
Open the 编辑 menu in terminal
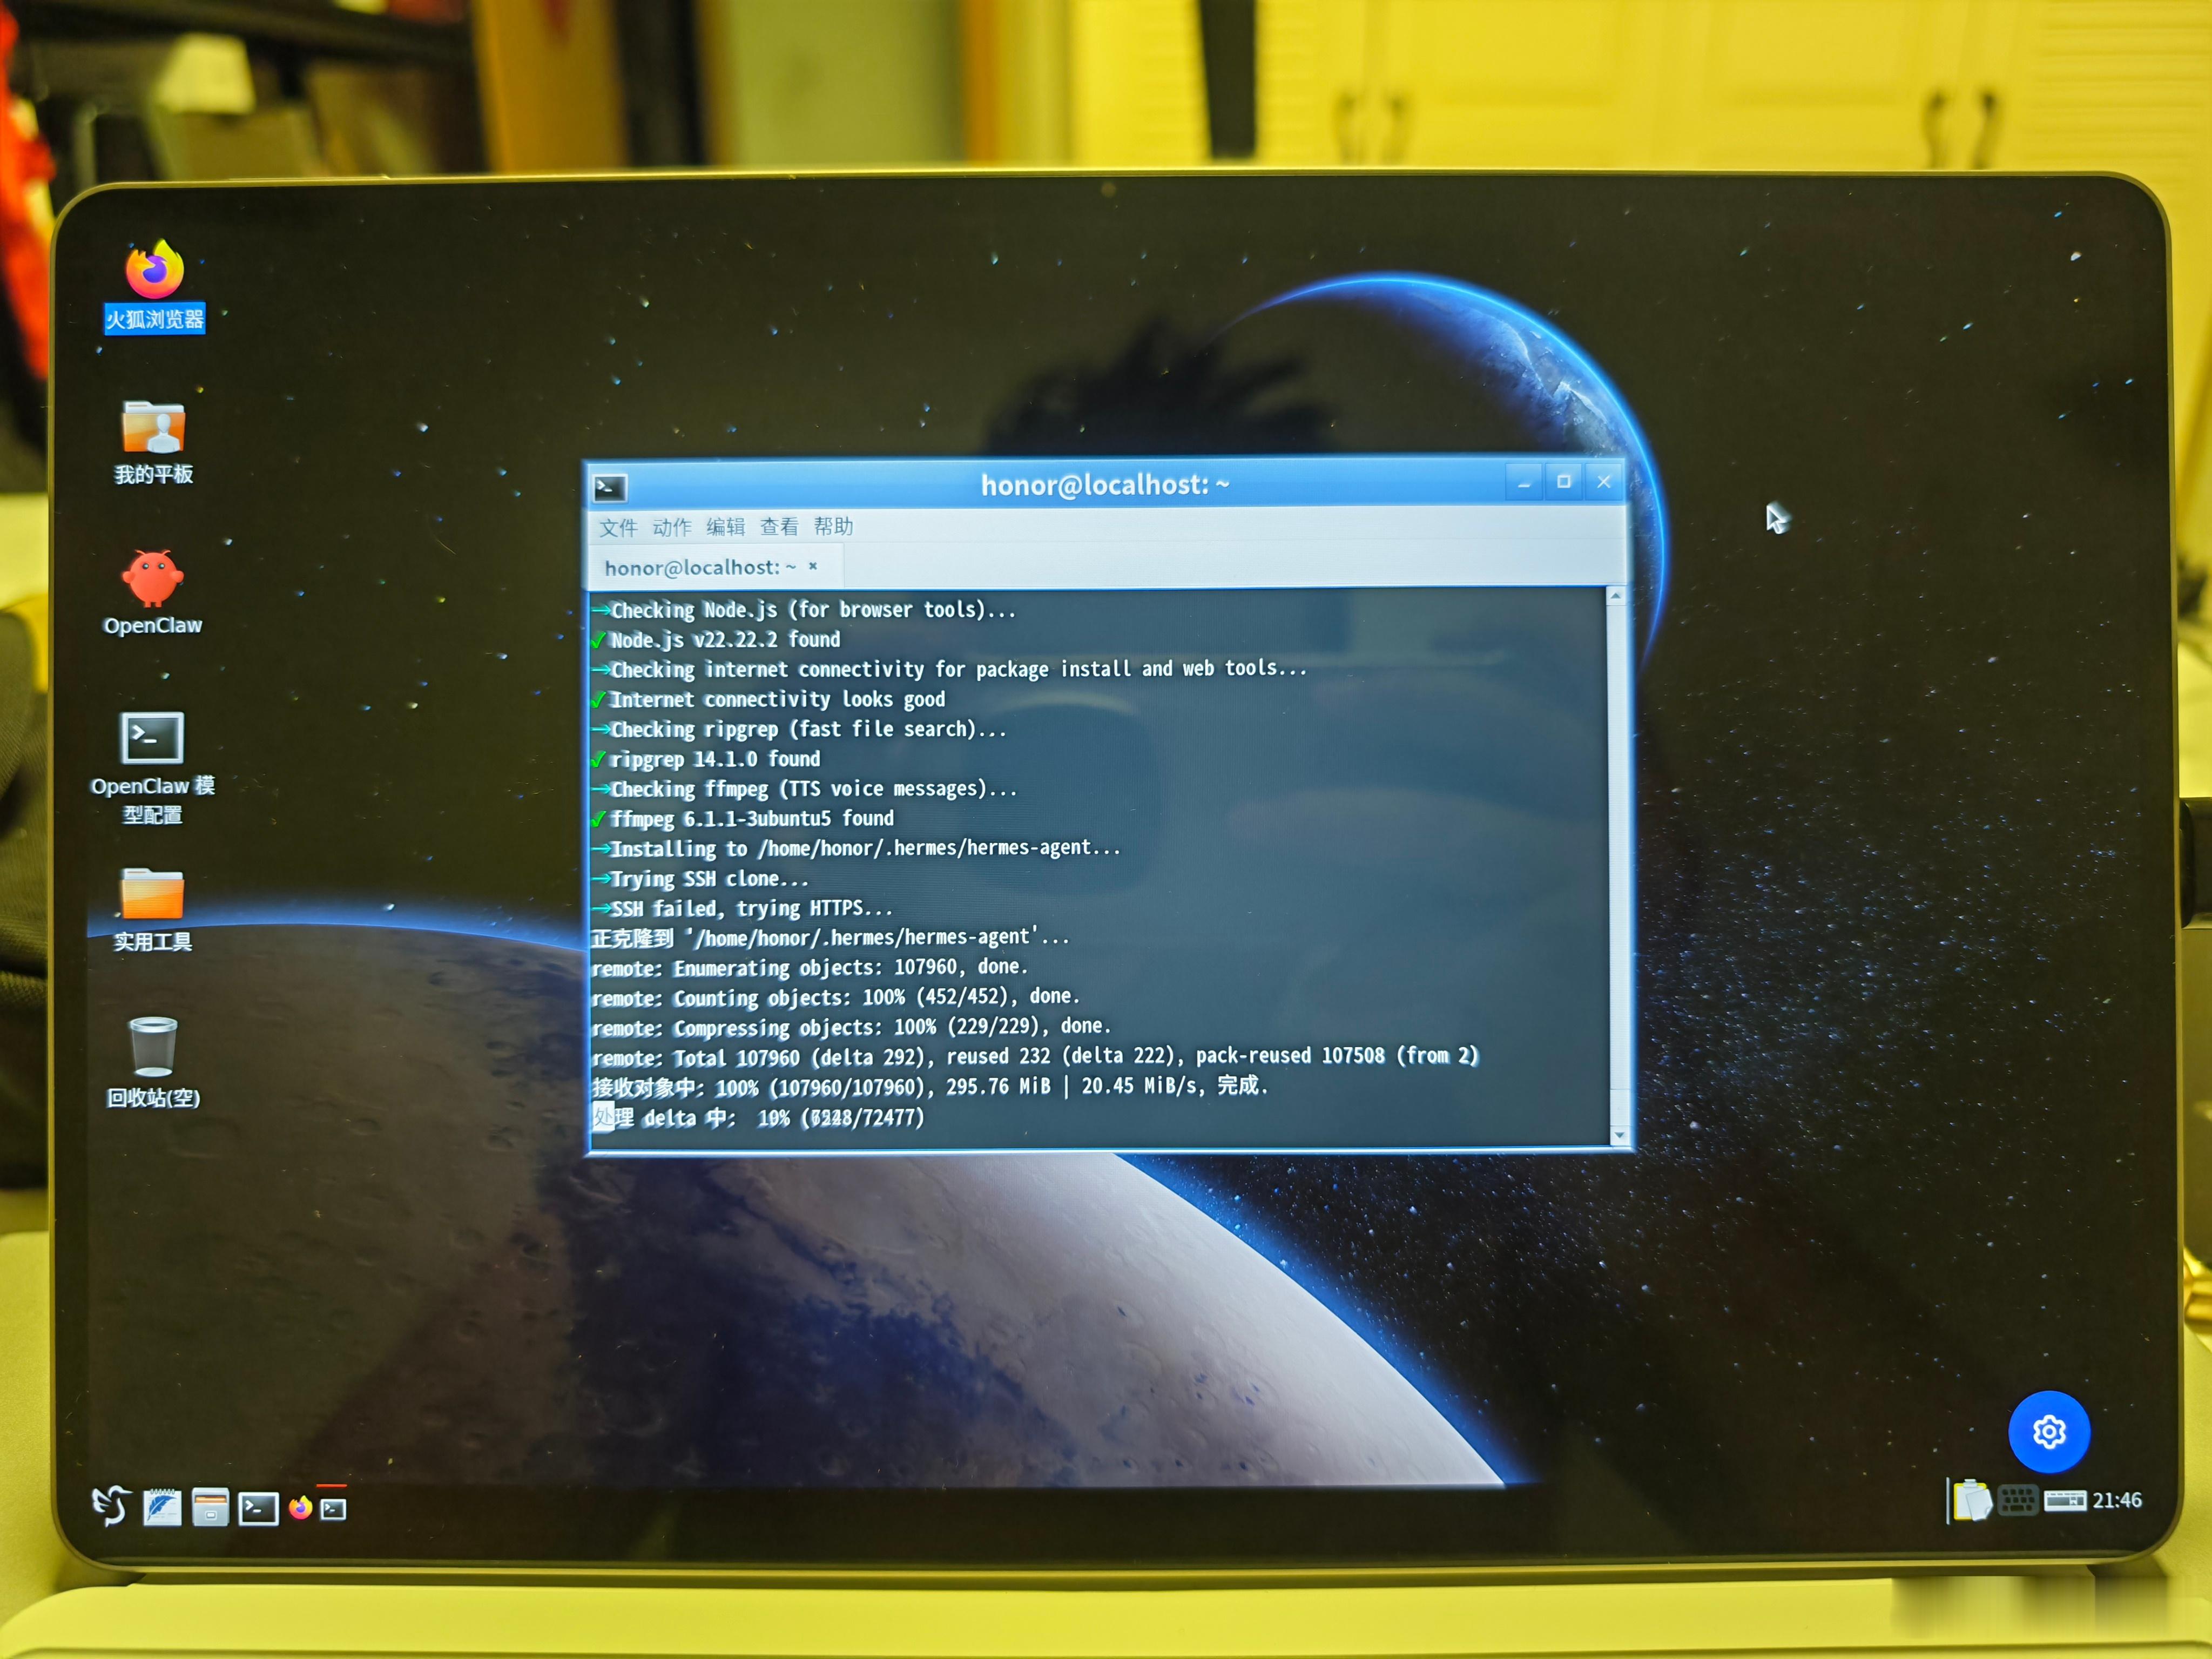click(726, 526)
